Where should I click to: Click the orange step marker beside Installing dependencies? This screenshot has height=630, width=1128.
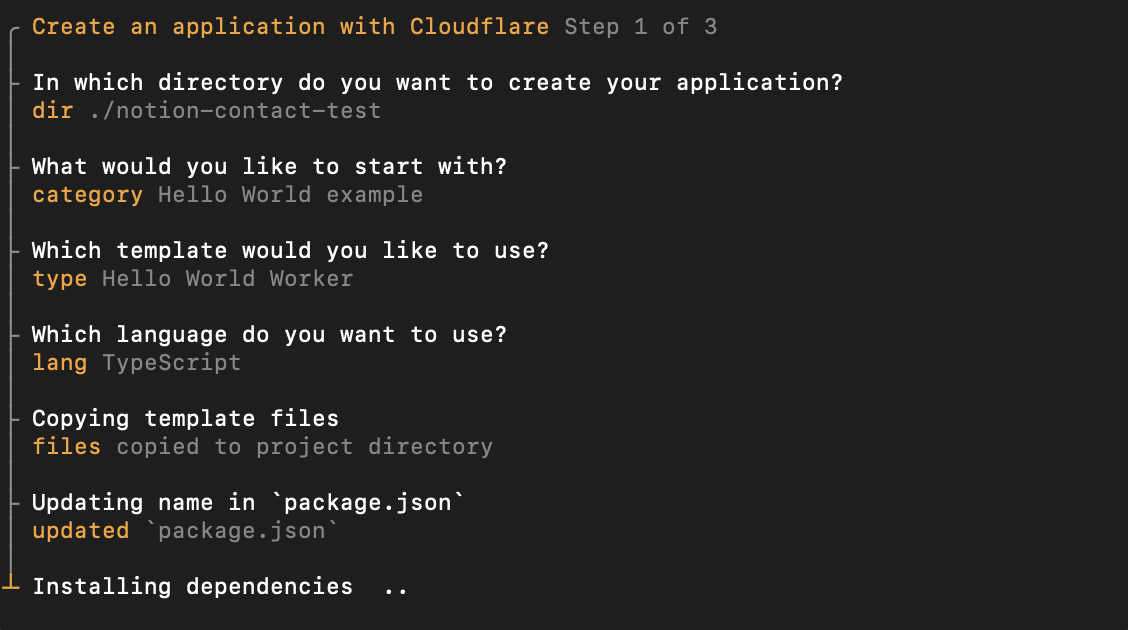coord(11,583)
